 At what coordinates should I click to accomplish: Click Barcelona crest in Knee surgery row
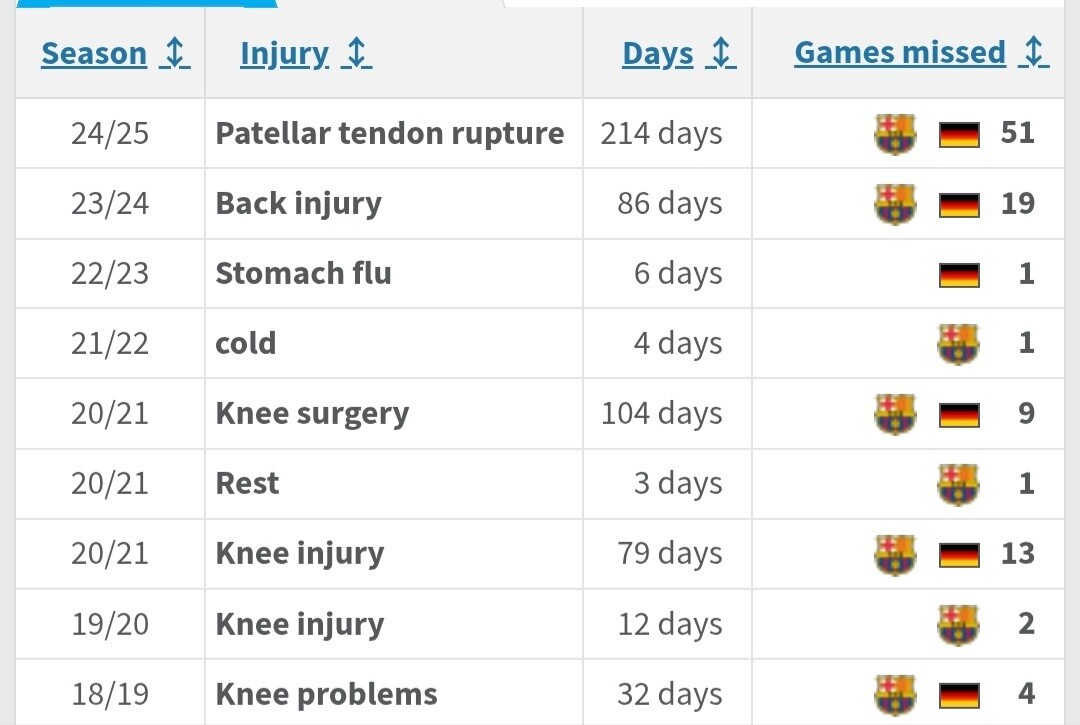(x=895, y=414)
